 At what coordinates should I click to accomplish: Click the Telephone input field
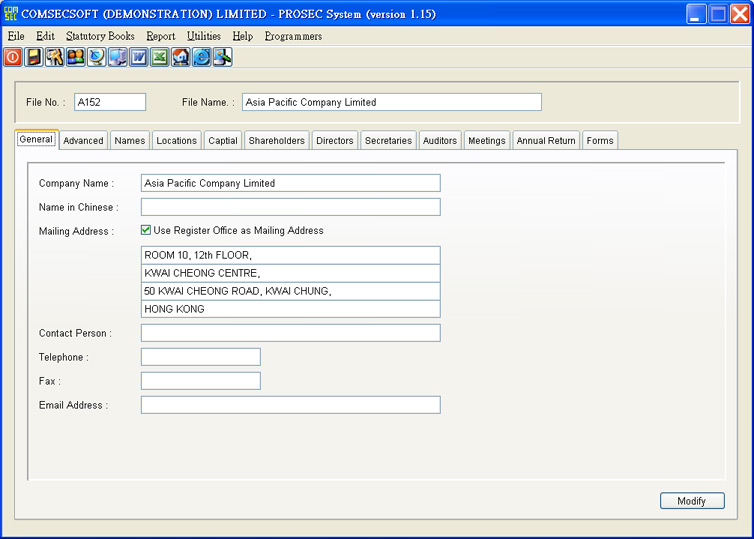[x=200, y=357]
